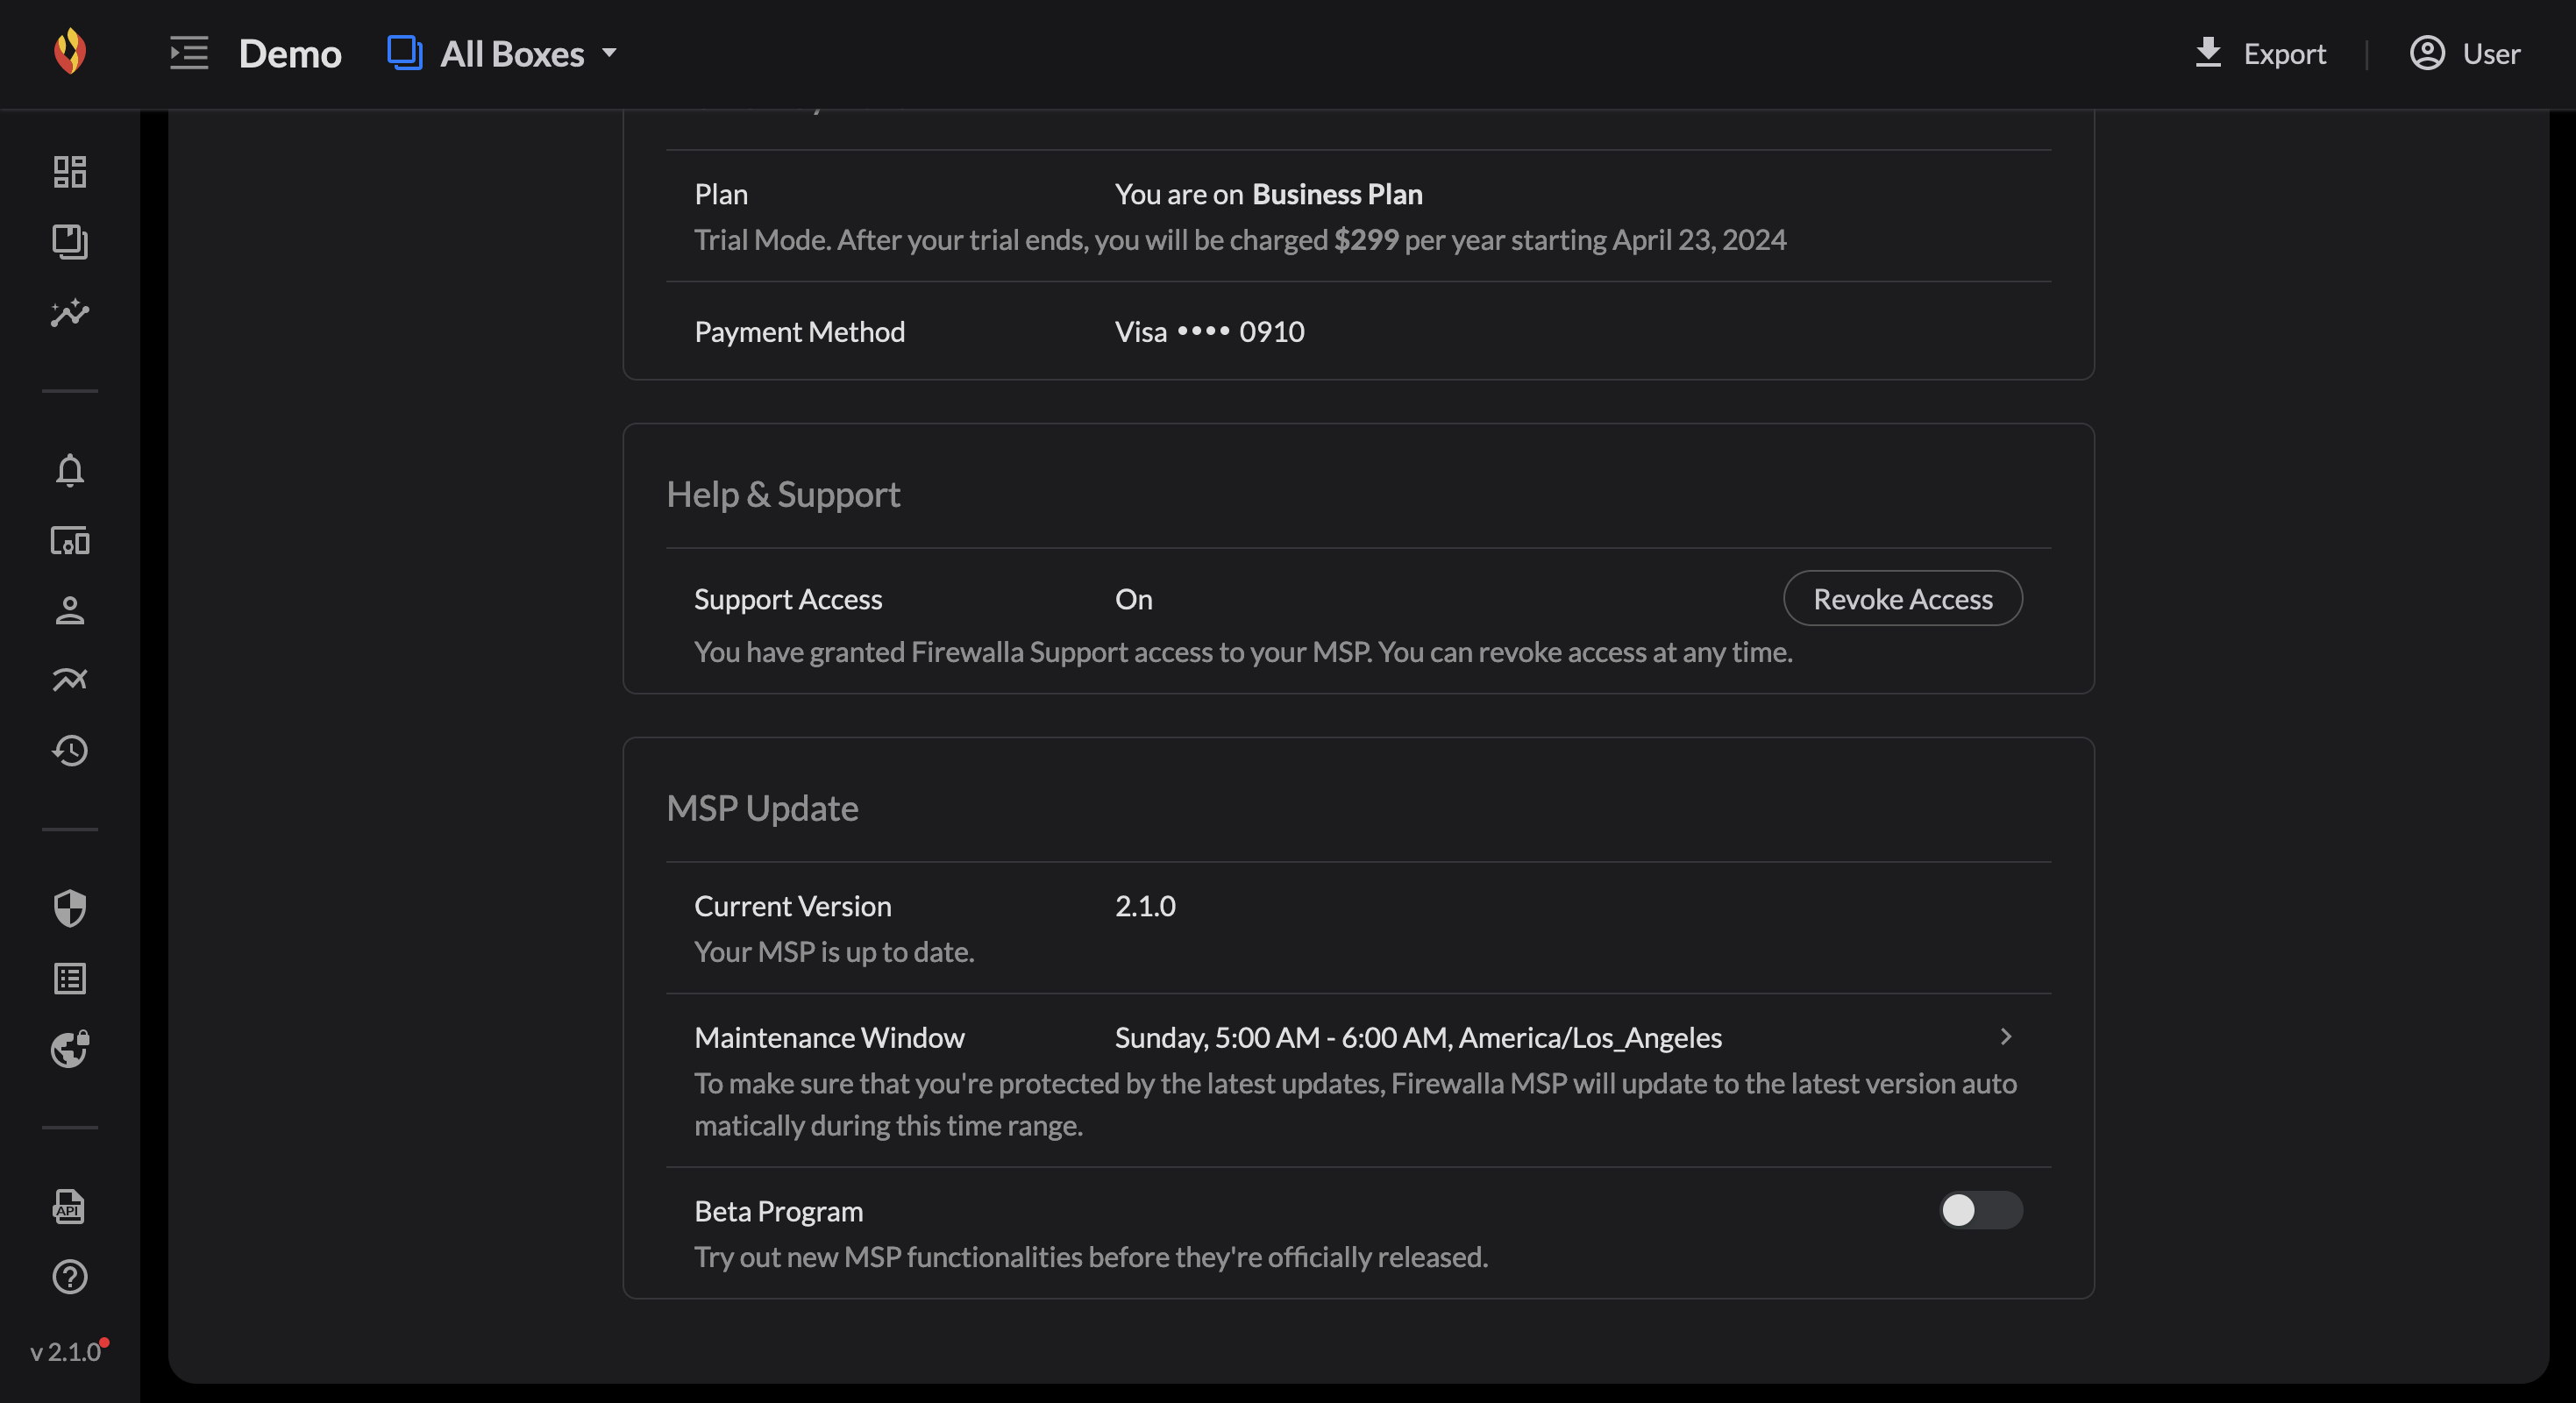
Task: Click the All Boxes square icon
Action: point(404,52)
